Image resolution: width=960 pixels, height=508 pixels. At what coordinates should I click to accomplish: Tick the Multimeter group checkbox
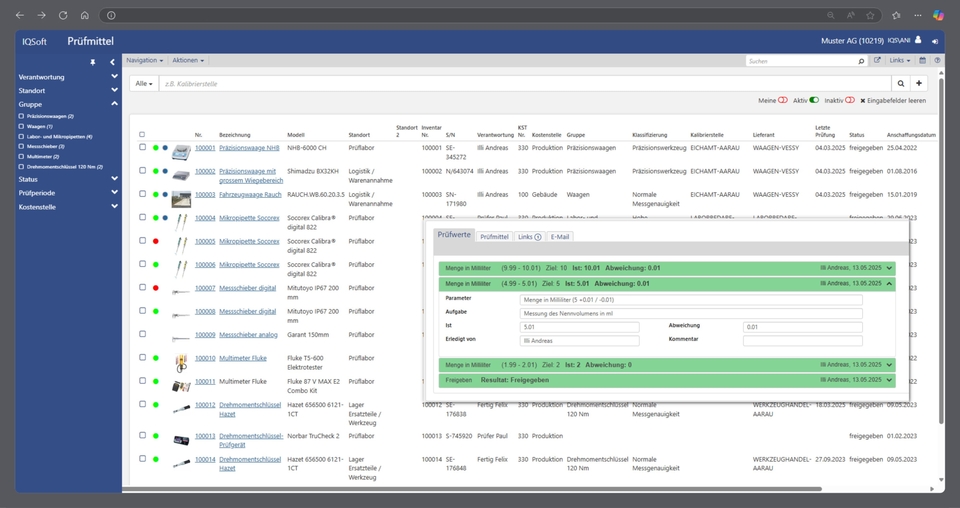pyautogui.click(x=22, y=156)
